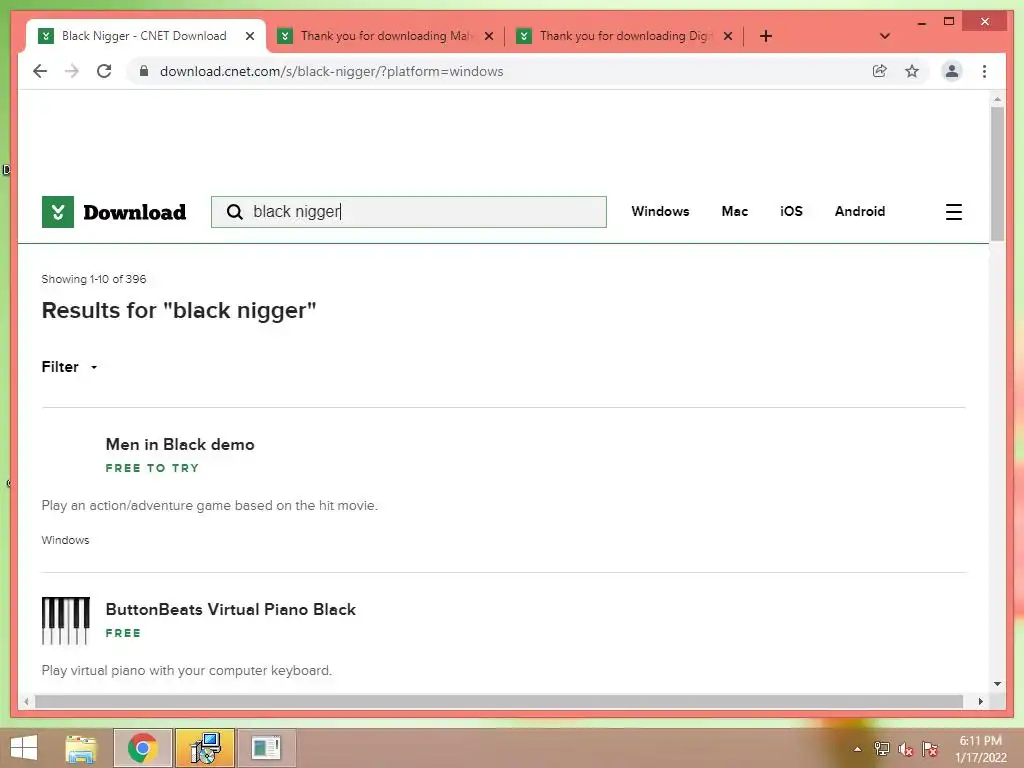Click the vertical scrollbar down arrow
The width and height of the screenshot is (1024, 768).
coord(997,684)
